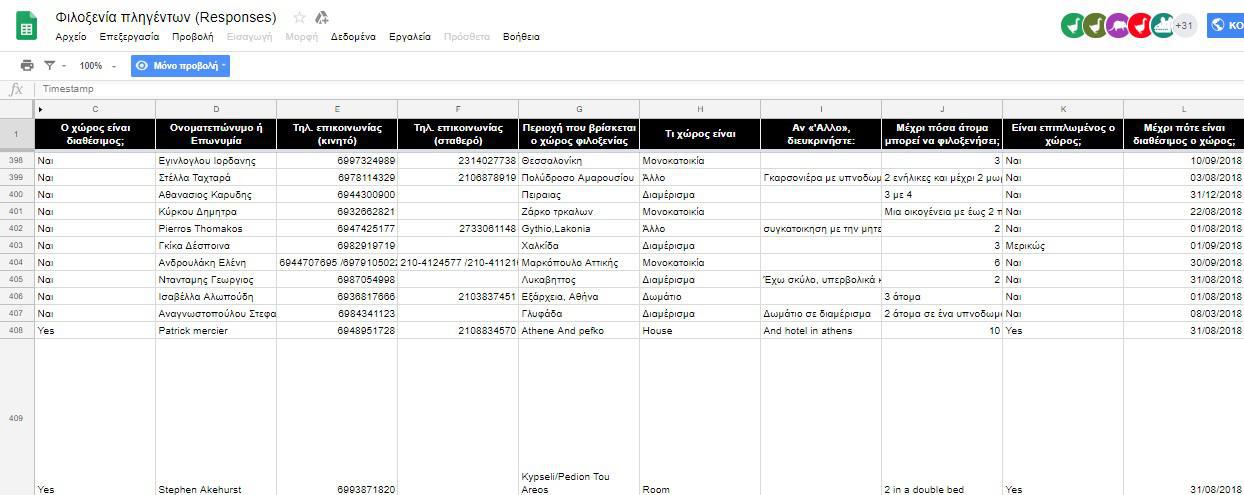This screenshot has width=1244, height=495.
Task: Click the teal ship viewer avatar
Action: click(1162, 25)
